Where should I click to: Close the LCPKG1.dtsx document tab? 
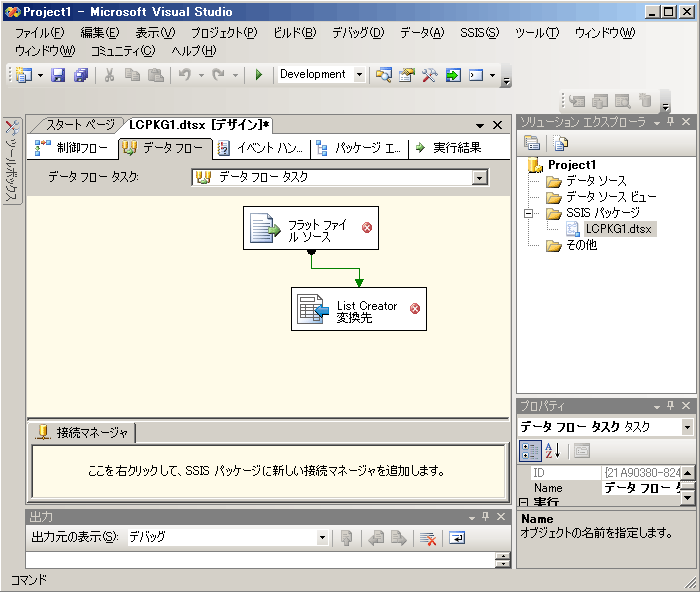497,125
